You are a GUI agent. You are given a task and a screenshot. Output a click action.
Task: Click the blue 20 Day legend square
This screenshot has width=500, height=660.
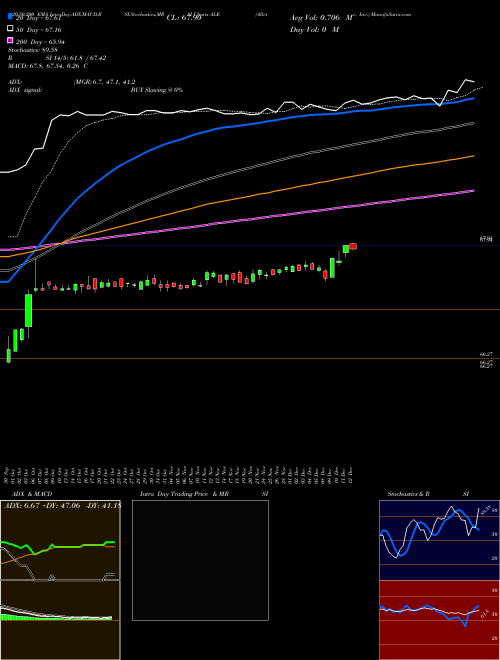(10, 17)
